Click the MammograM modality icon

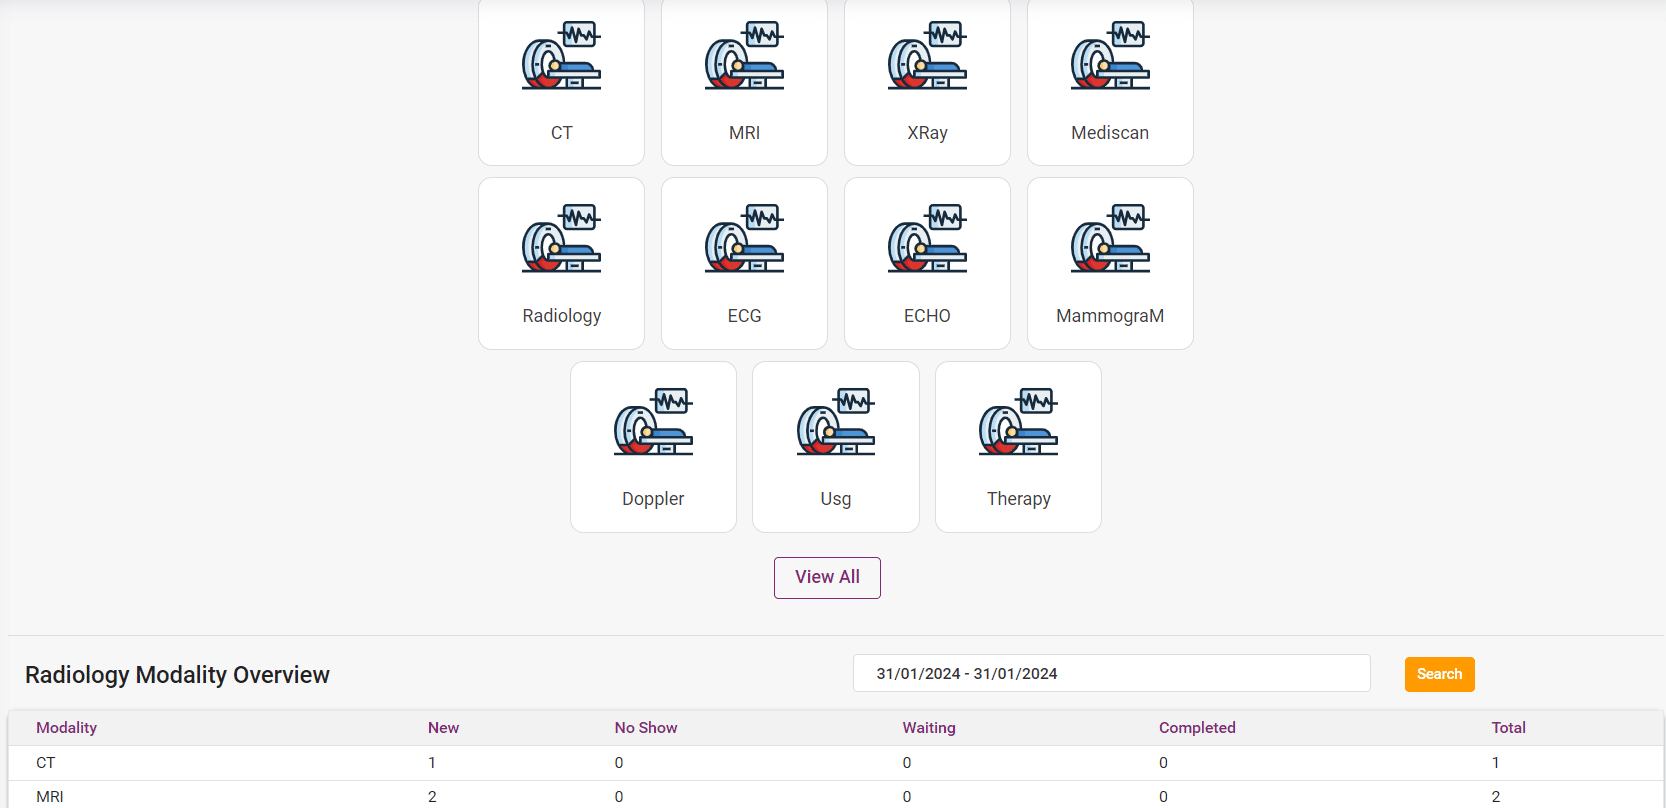1110,240
